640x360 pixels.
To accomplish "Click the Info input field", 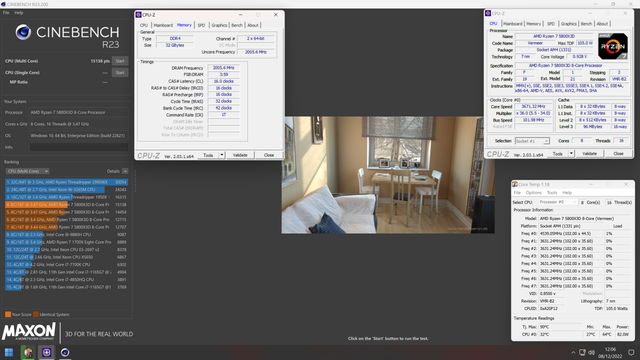I will click(x=79, y=147).
